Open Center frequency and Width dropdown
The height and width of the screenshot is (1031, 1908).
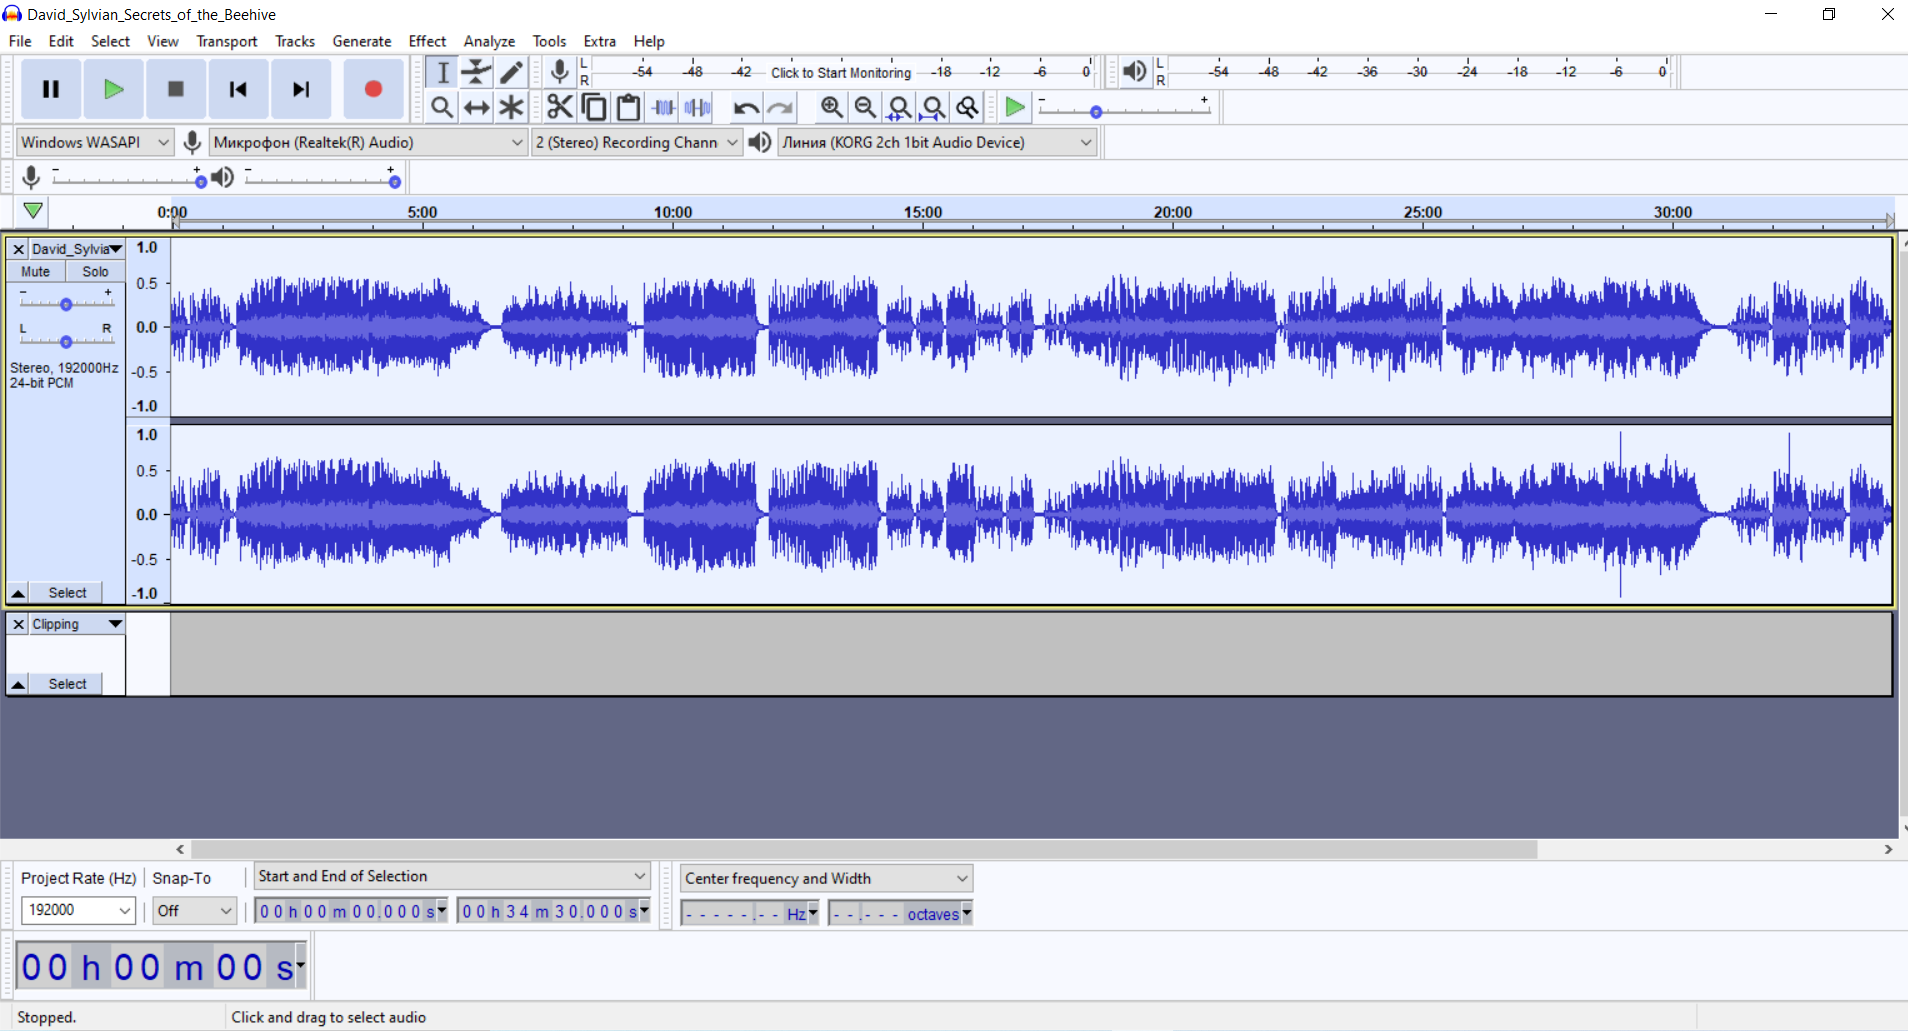point(826,878)
